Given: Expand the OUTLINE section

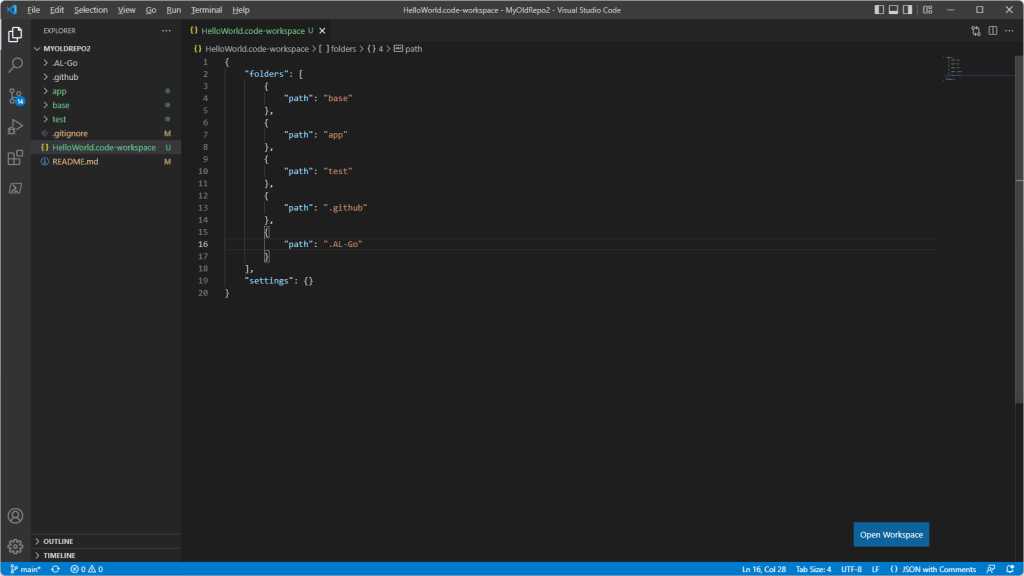Looking at the screenshot, I should tap(58, 541).
